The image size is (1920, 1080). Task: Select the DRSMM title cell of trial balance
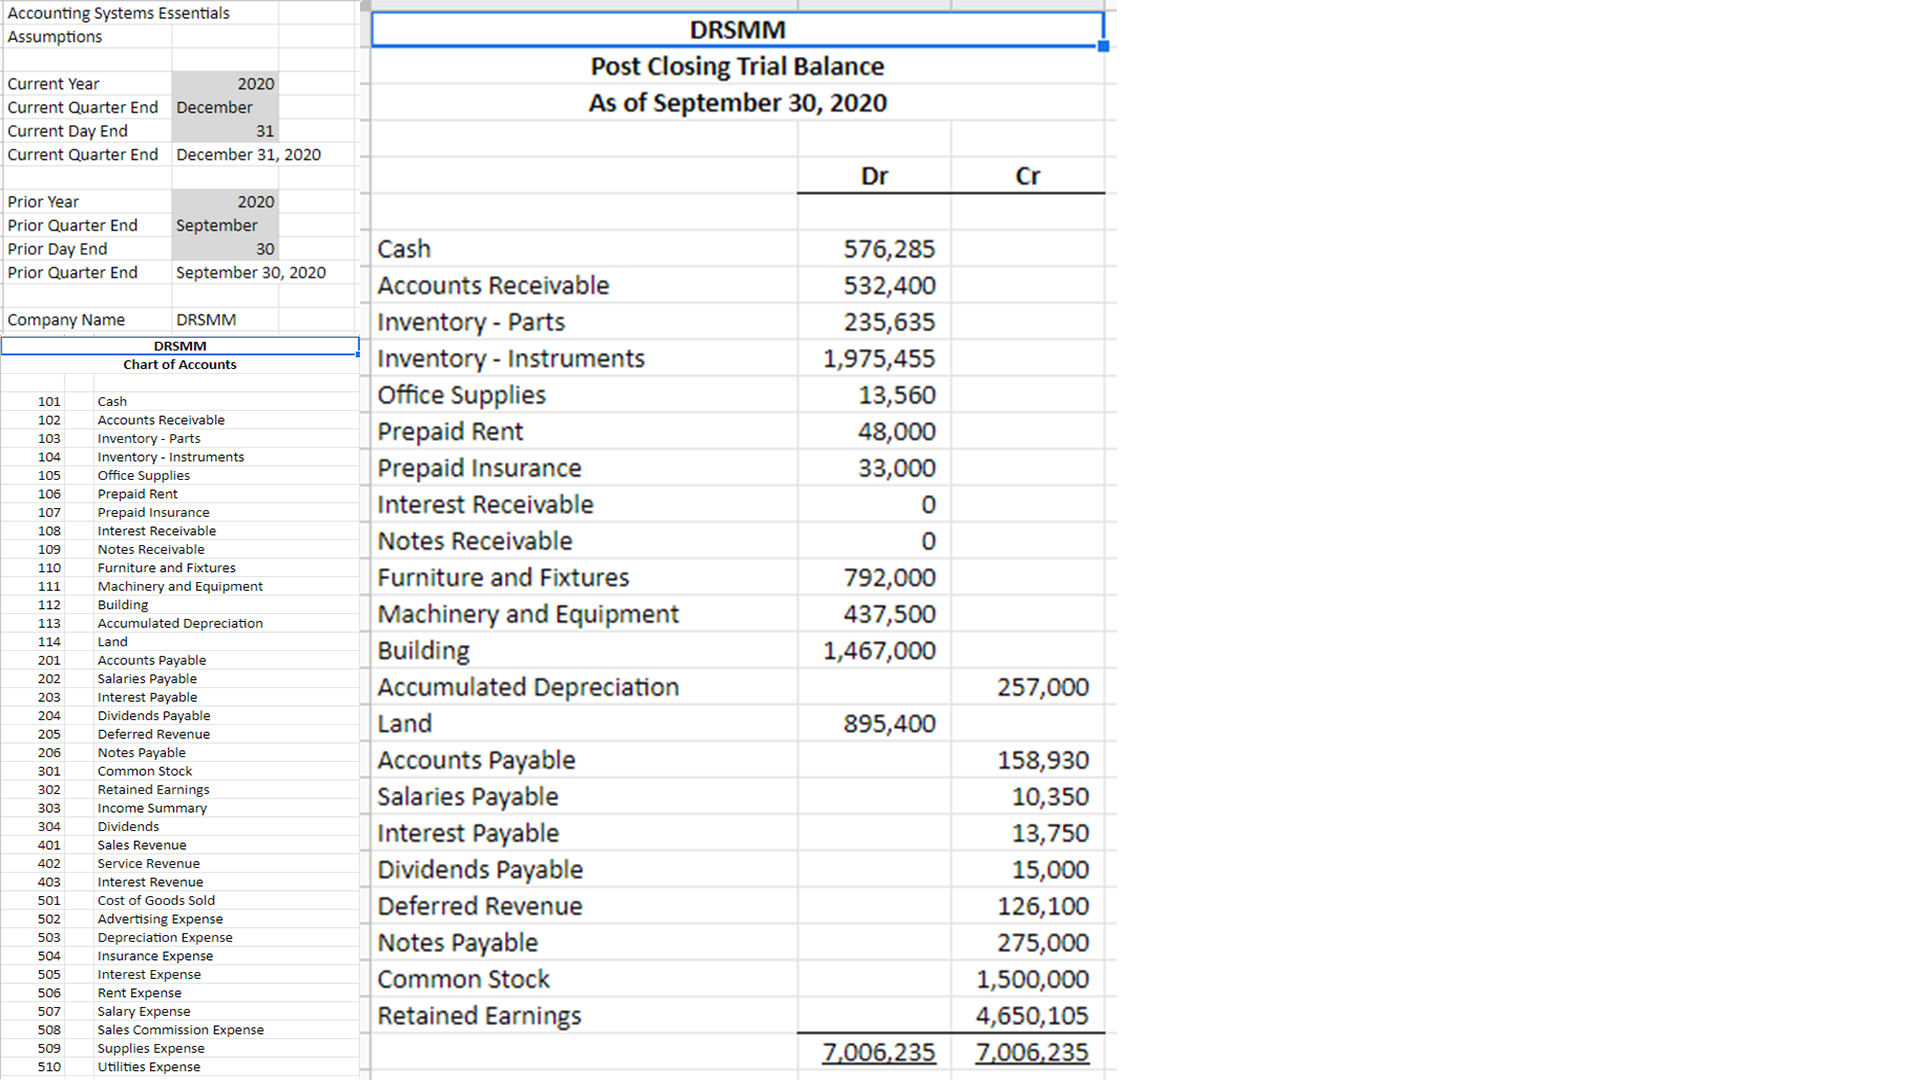click(x=737, y=30)
